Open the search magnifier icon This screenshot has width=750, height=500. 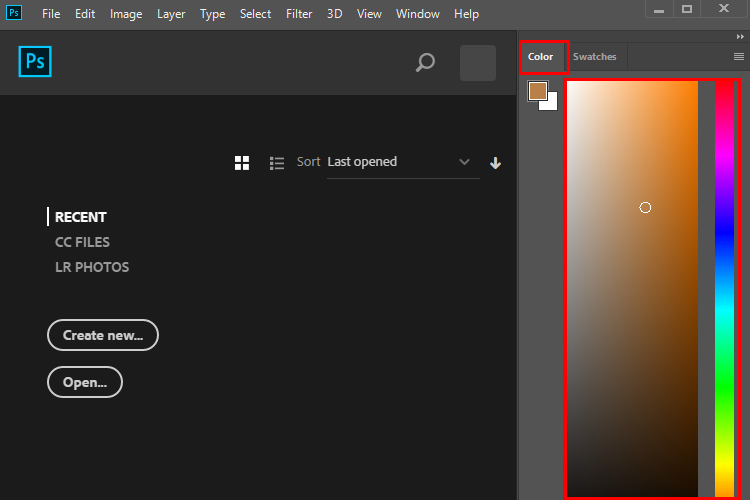[425, 62]
